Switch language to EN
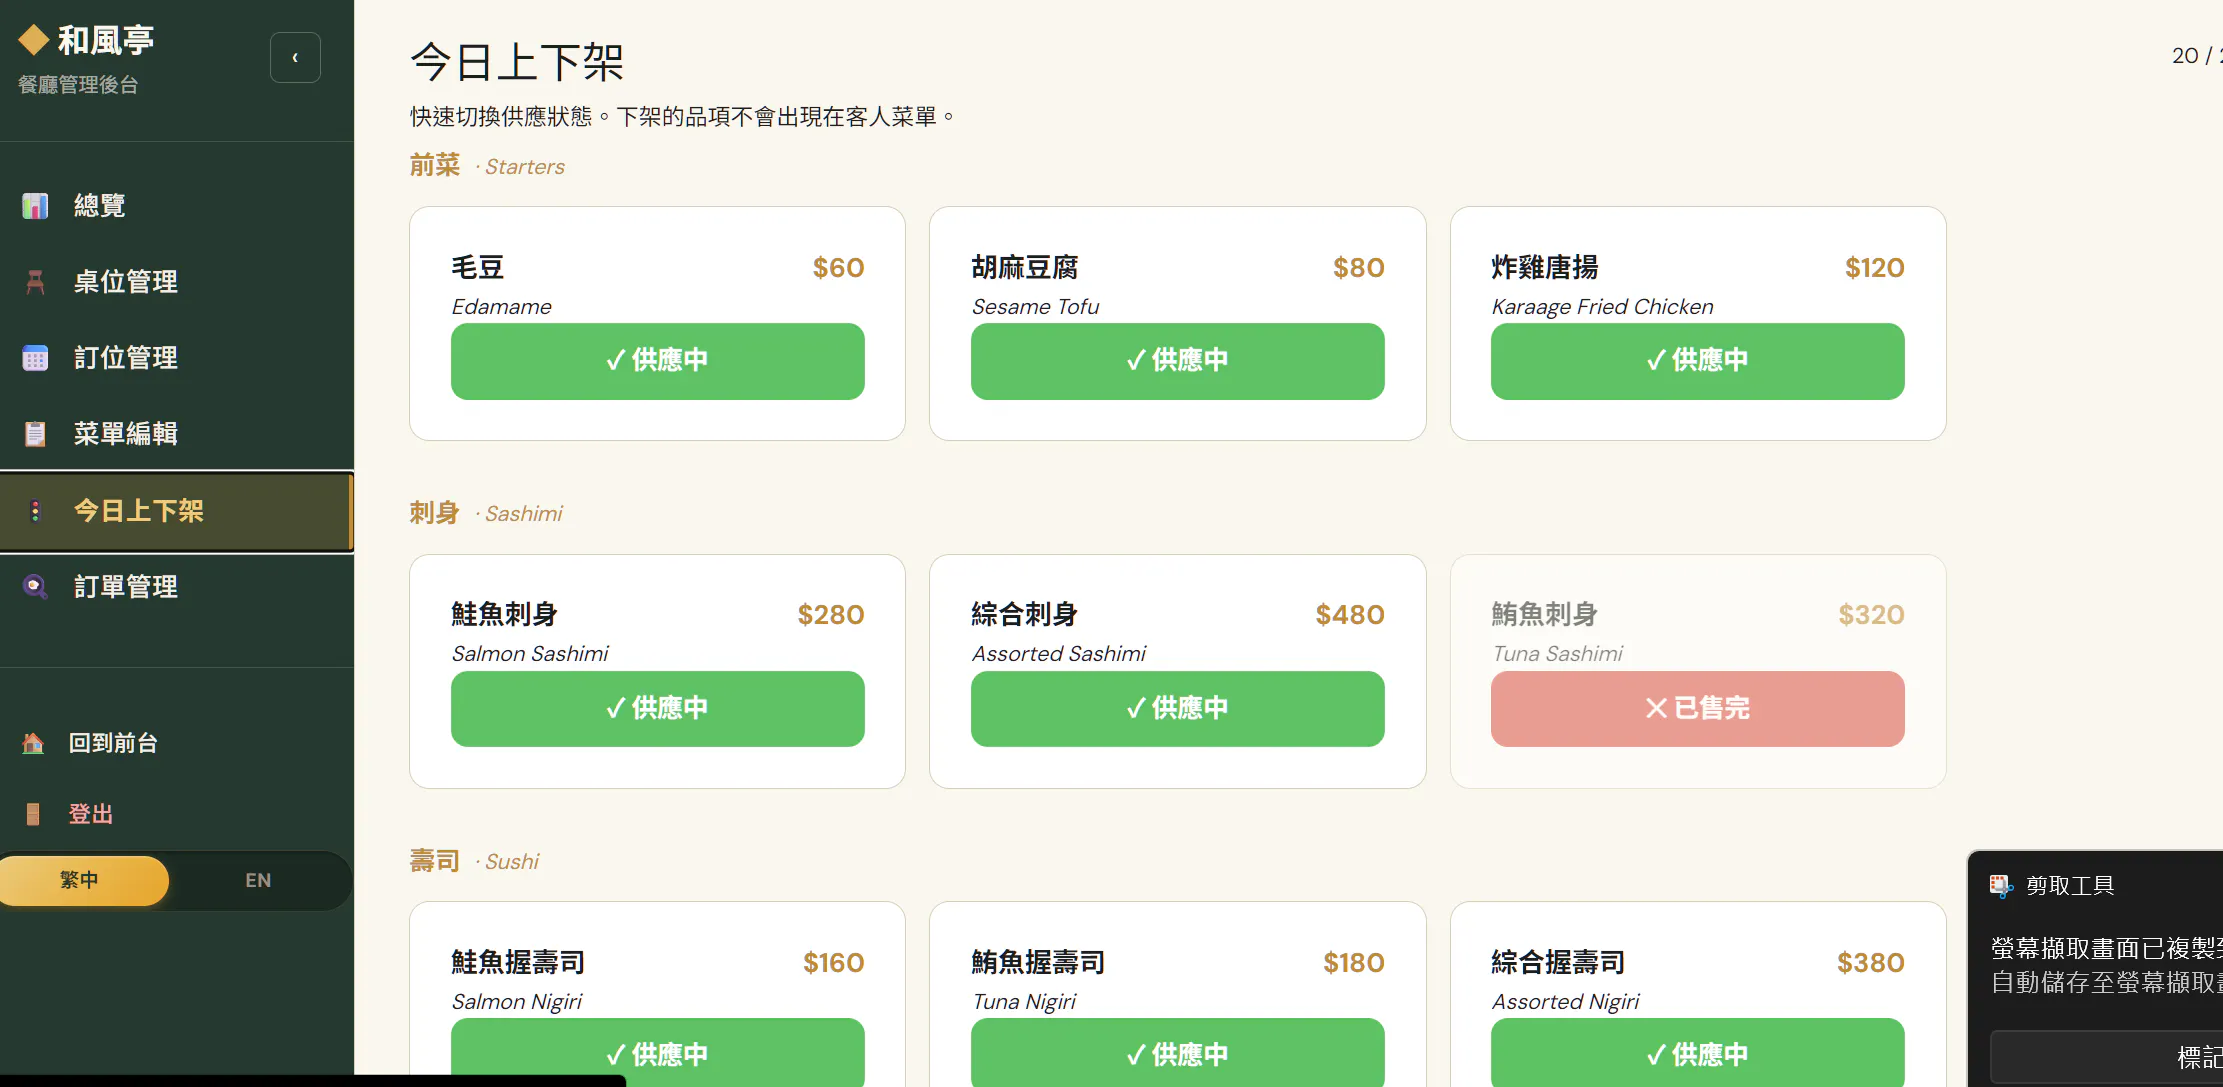Viewport: 2223px width, 1087px height. pyautogui.click(x=258, y=881)
